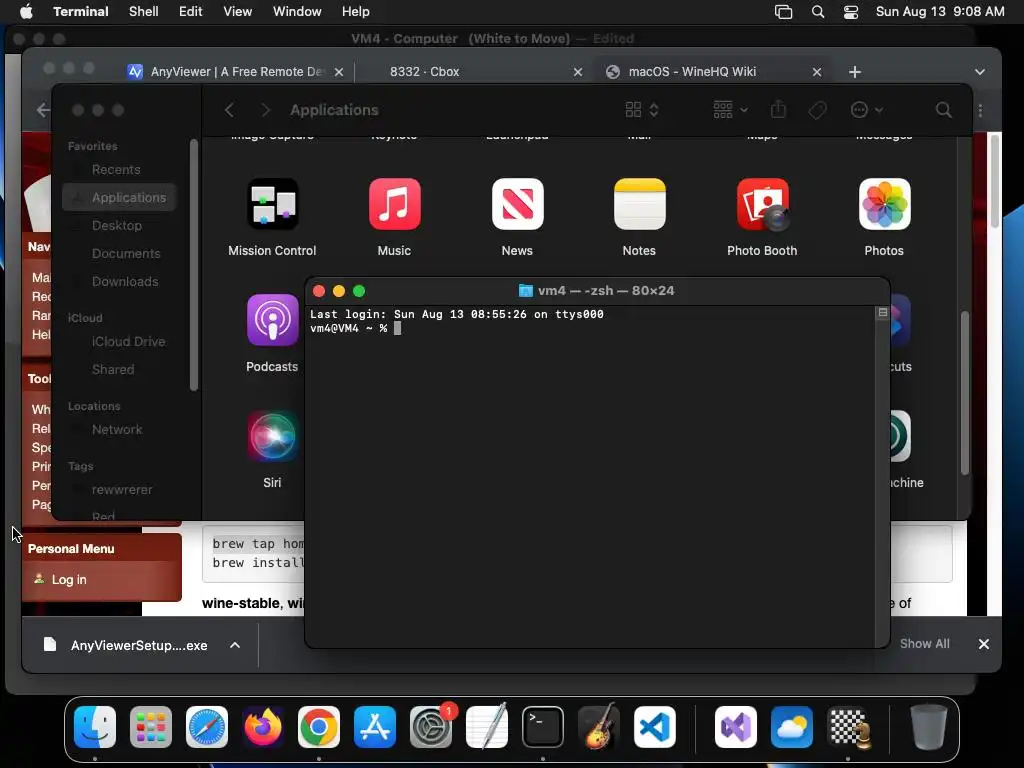
Task: Open the News app icon
Action: [x=517, y=204]
